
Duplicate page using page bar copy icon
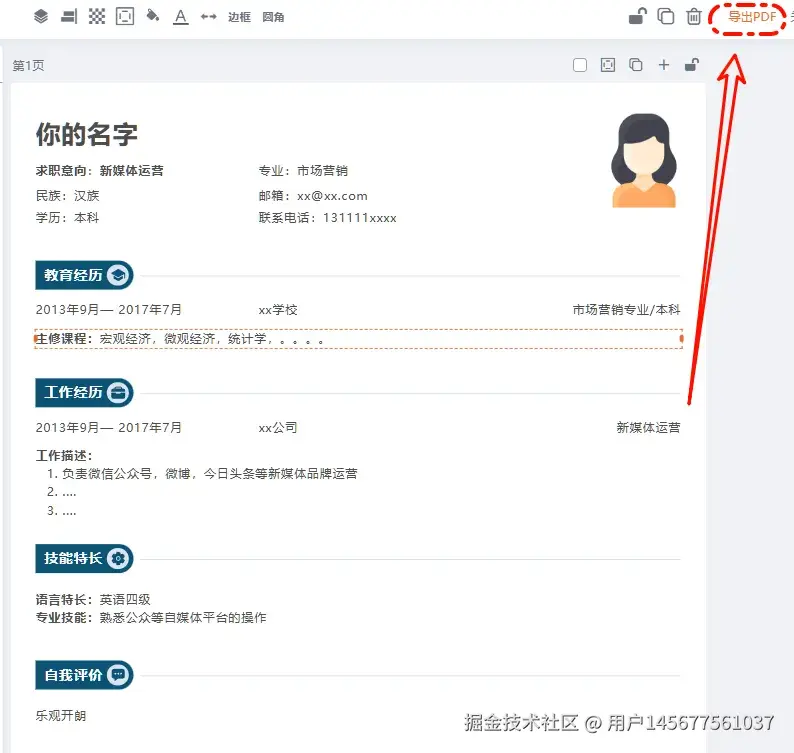point(636,65)
